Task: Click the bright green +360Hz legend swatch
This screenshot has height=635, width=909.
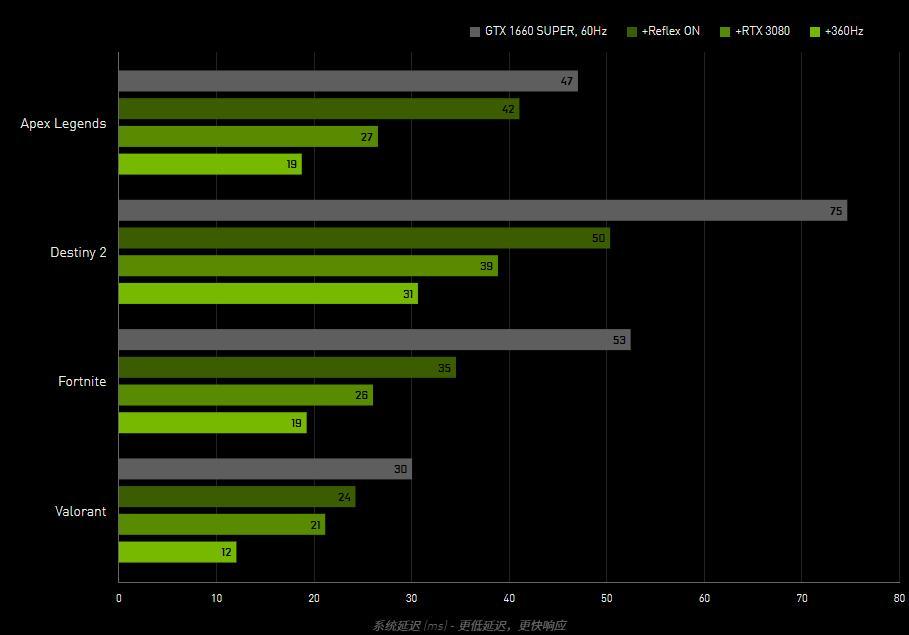Action: (815, 32)
